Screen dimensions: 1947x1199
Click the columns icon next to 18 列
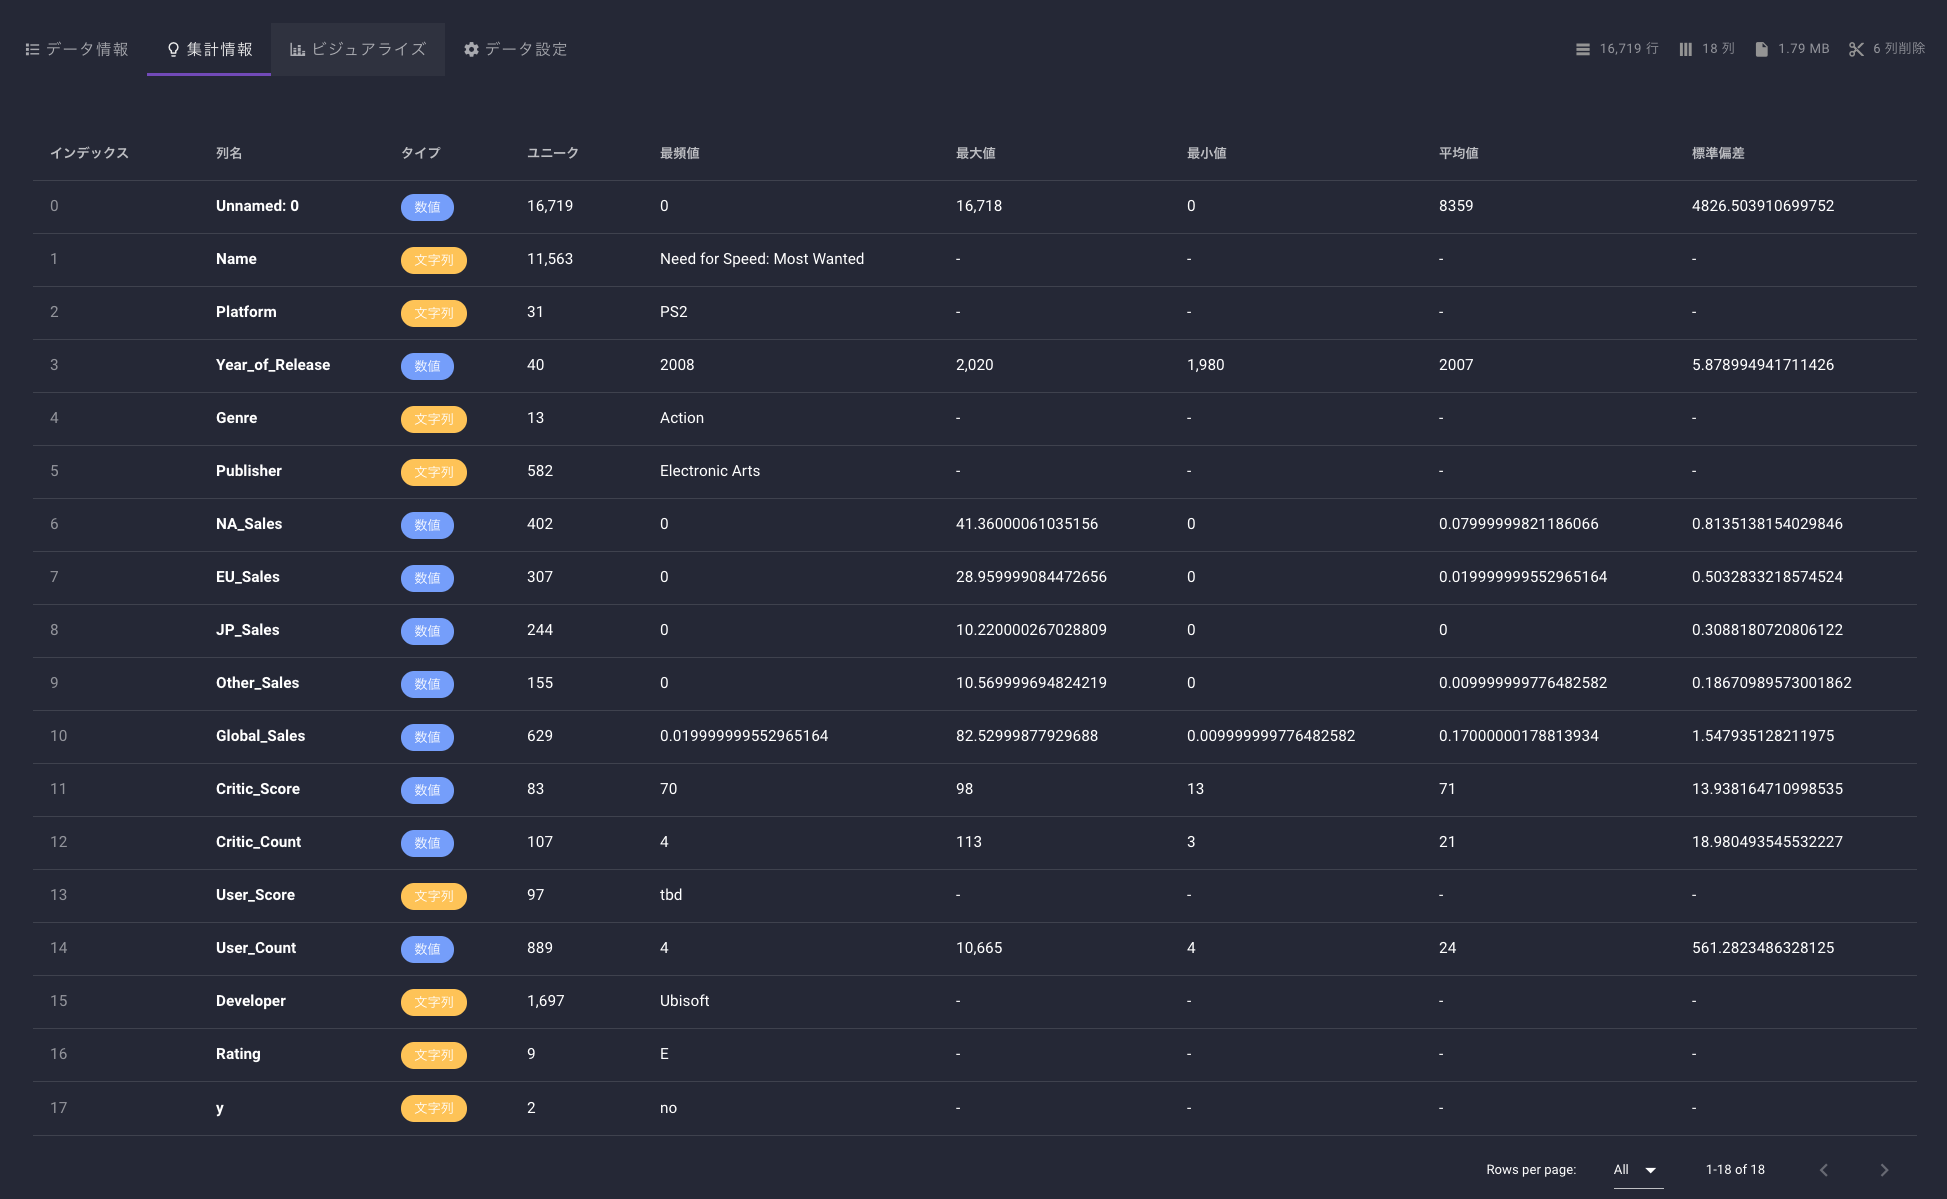click(x=1685, y=49)
